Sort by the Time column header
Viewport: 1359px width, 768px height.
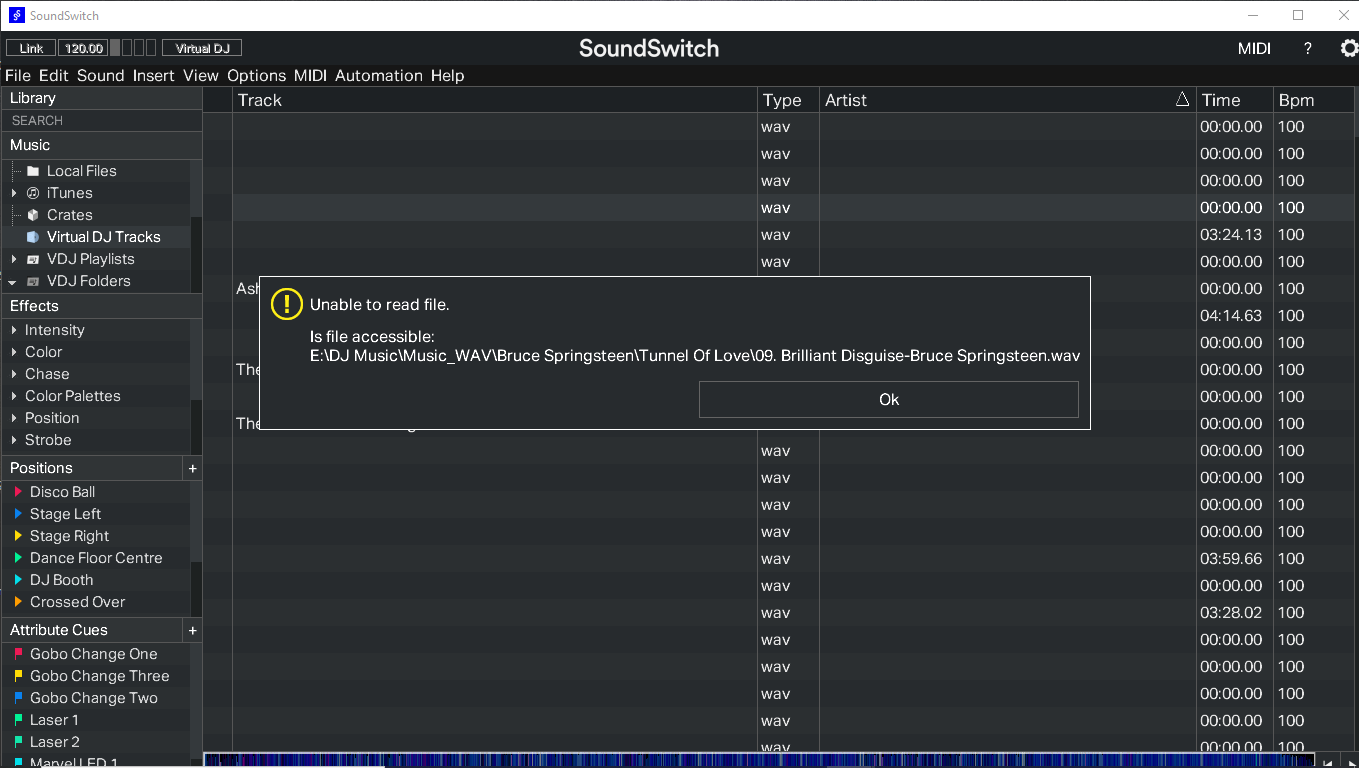coord(1234,100)
